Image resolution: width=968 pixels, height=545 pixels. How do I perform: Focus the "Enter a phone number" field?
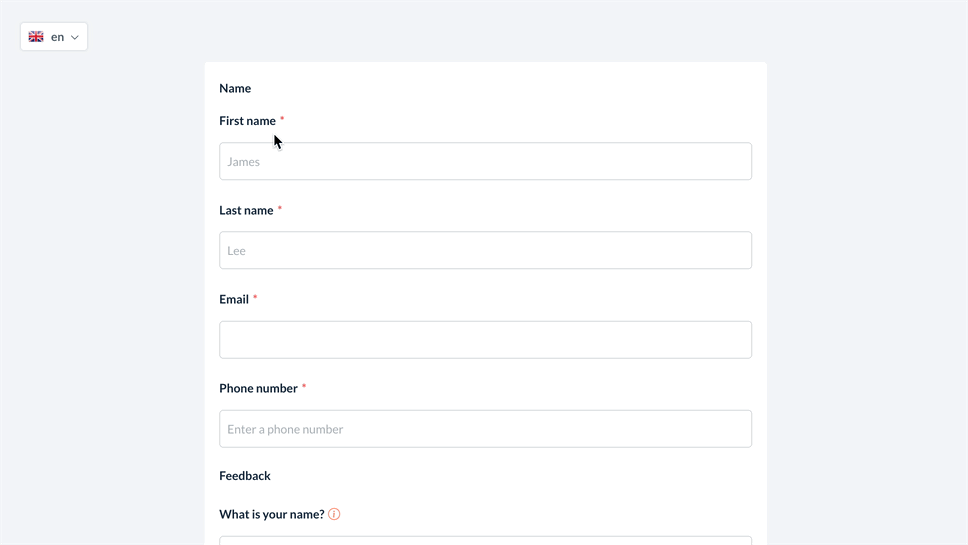click(x=485, y=429)
